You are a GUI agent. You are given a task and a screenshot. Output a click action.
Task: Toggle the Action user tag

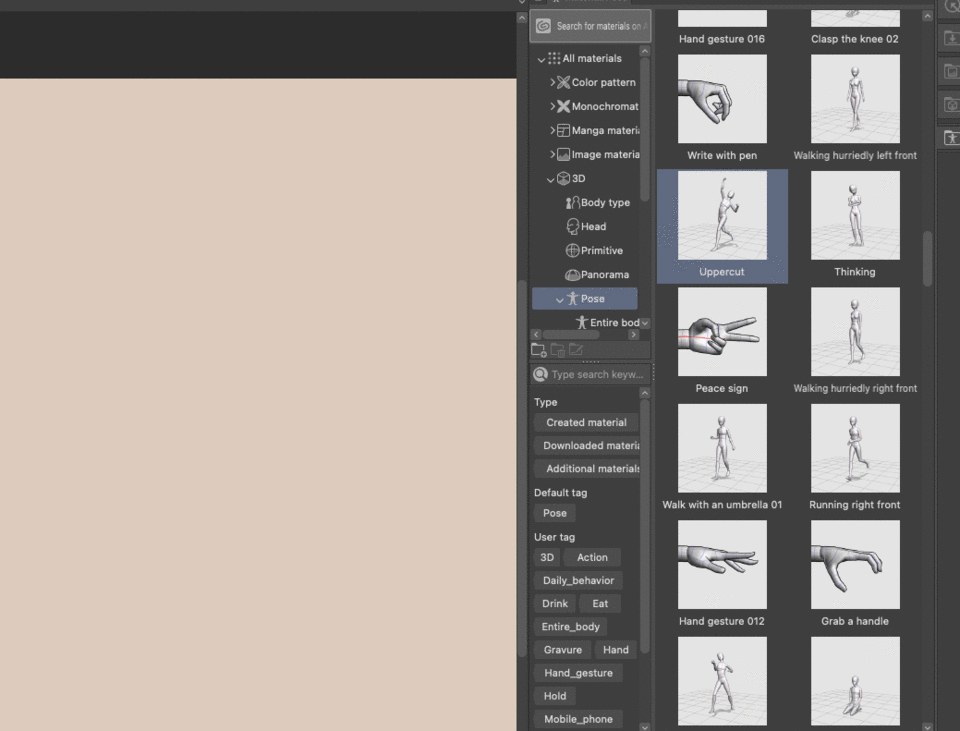point(592,558)
